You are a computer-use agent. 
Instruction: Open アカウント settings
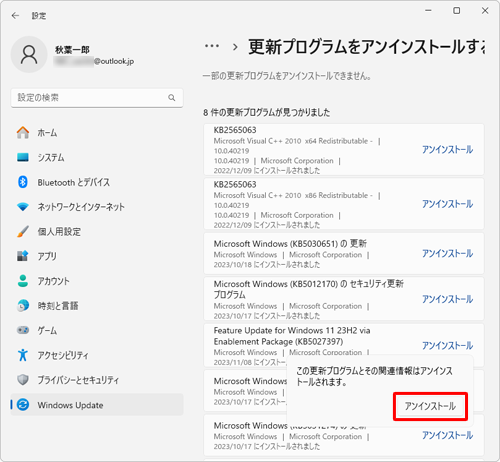97,281
